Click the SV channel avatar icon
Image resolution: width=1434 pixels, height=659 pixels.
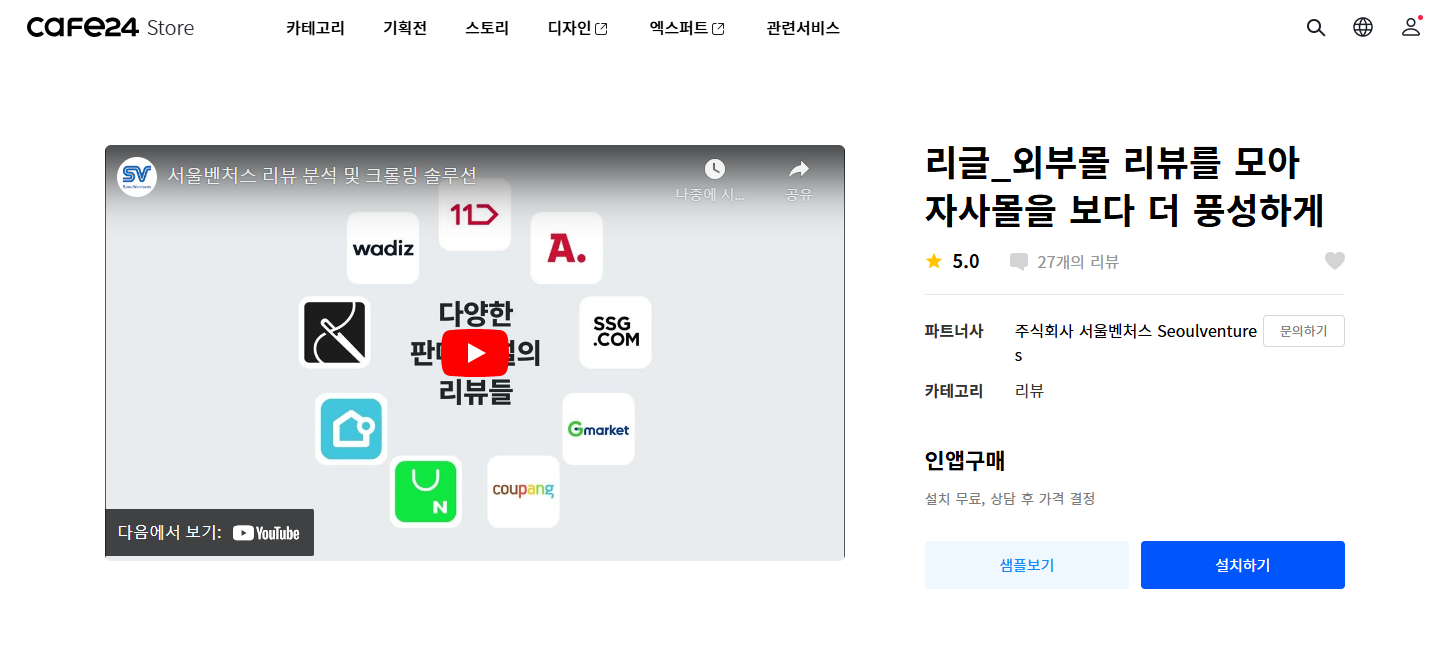[x=137, y=177]
